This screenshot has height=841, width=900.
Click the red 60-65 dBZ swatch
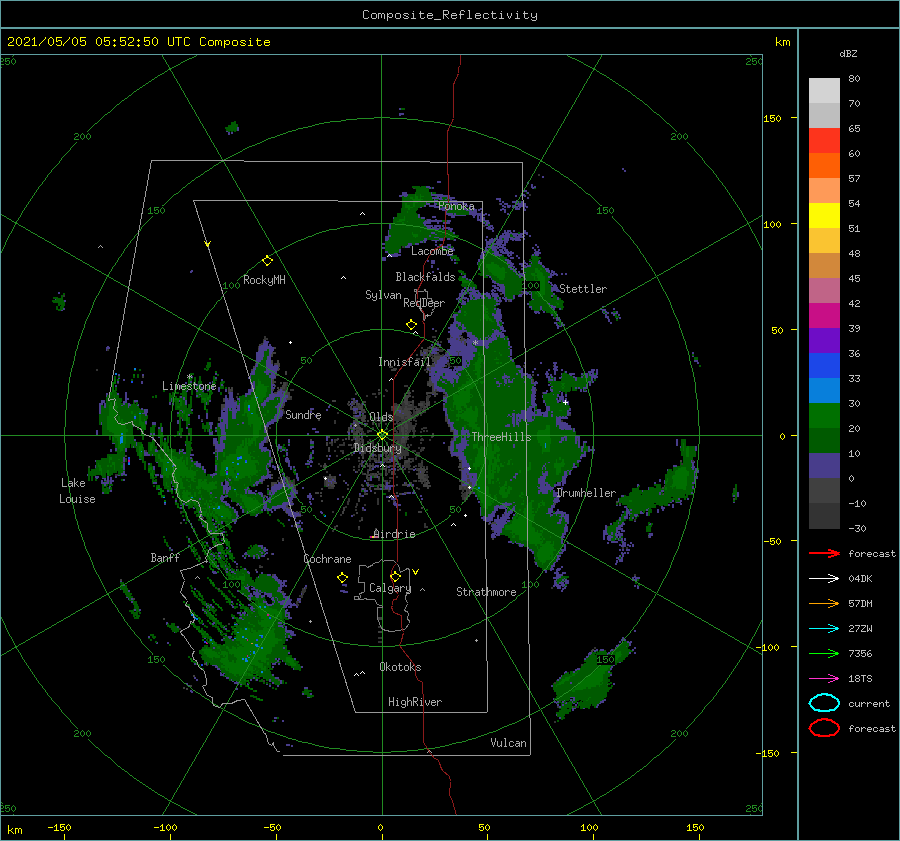tap(824, 140)
